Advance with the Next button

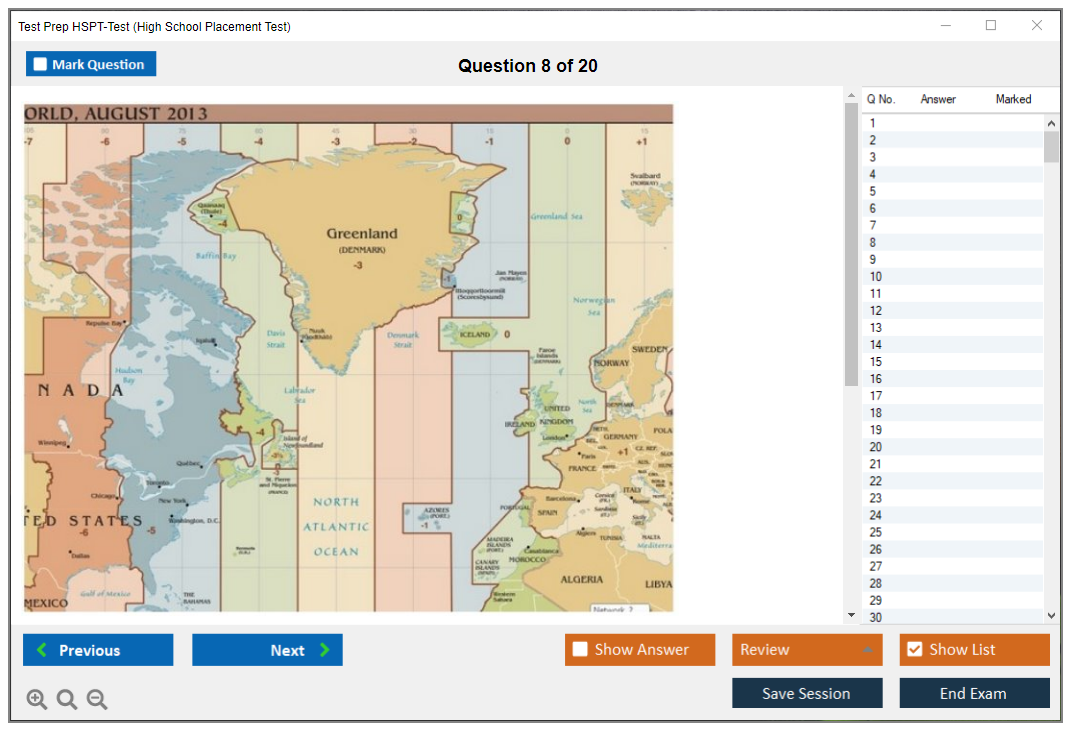pos(267,650)
